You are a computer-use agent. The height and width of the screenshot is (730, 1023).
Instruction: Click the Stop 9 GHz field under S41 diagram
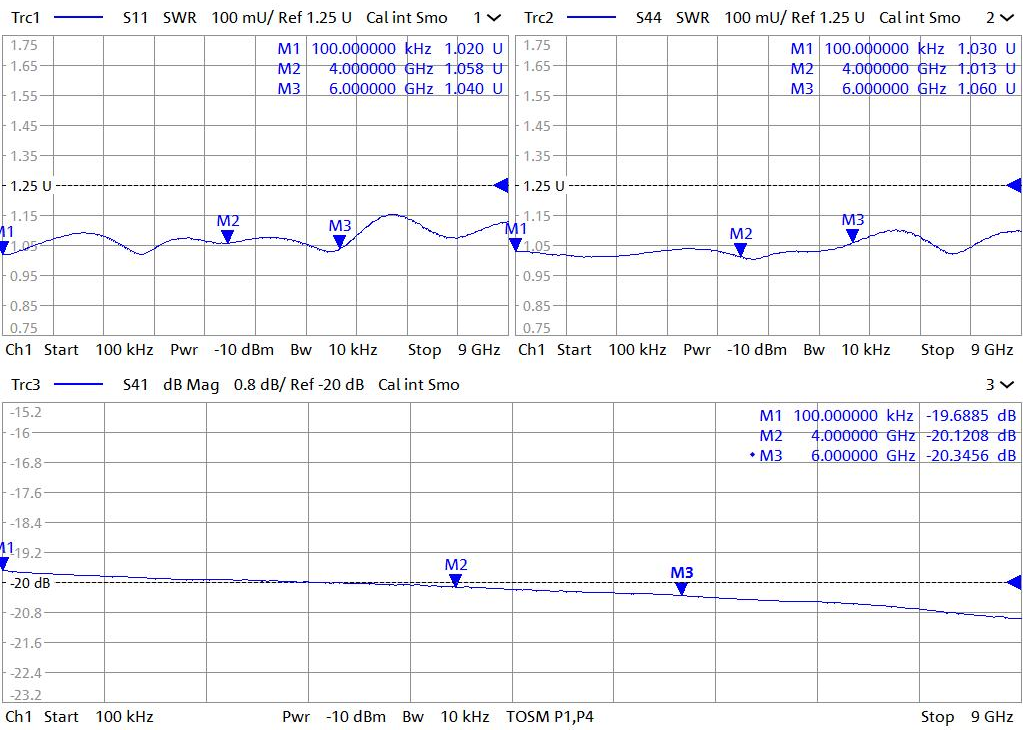pos(966,717)
